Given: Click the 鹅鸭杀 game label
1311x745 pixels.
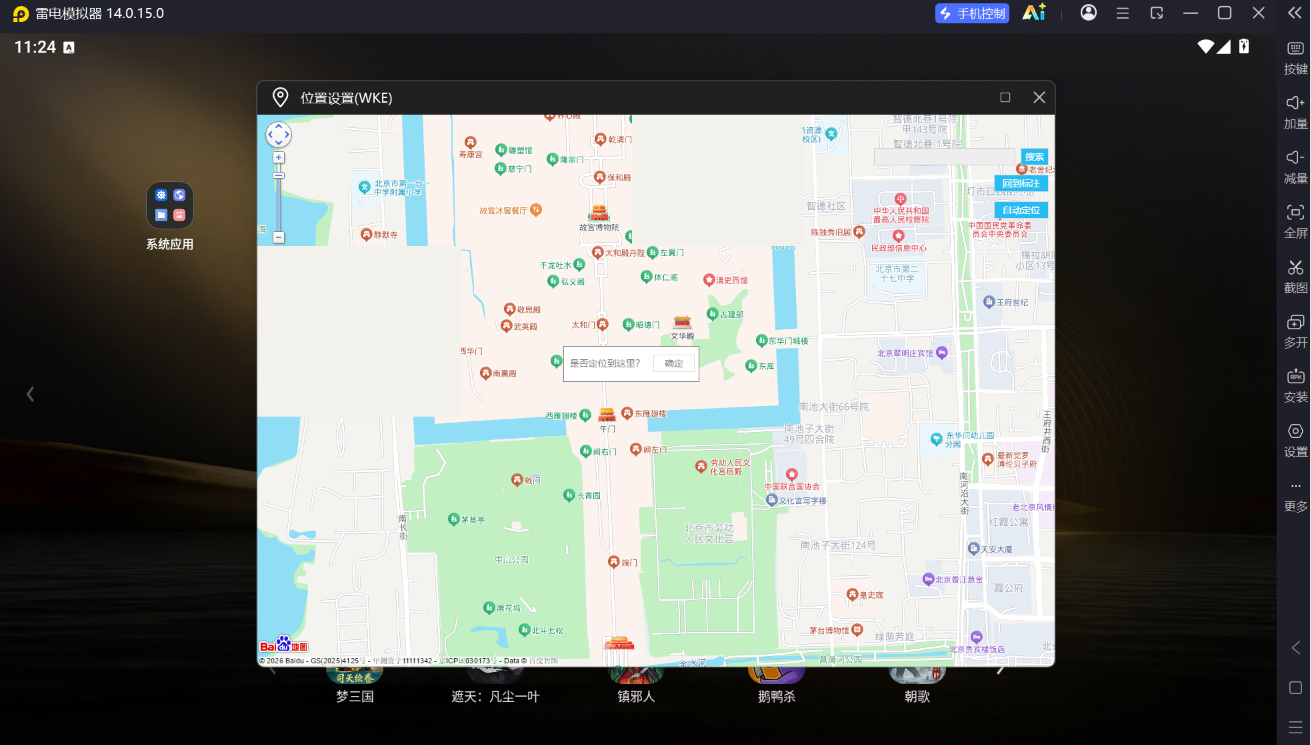Looking at the screenshot, I should [777, 696].
